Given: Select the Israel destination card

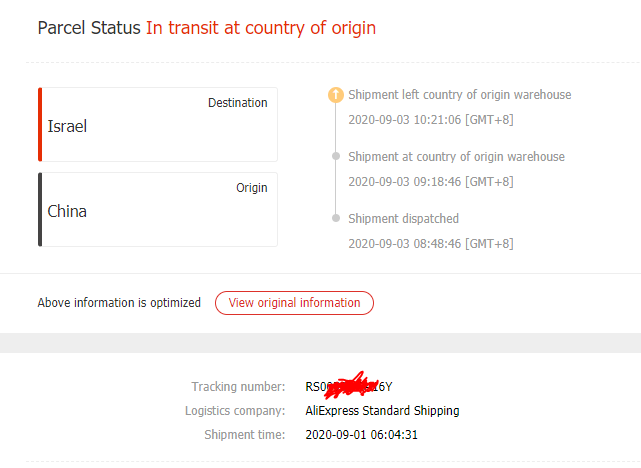Looking at the screenshot, I should (158, 124).
